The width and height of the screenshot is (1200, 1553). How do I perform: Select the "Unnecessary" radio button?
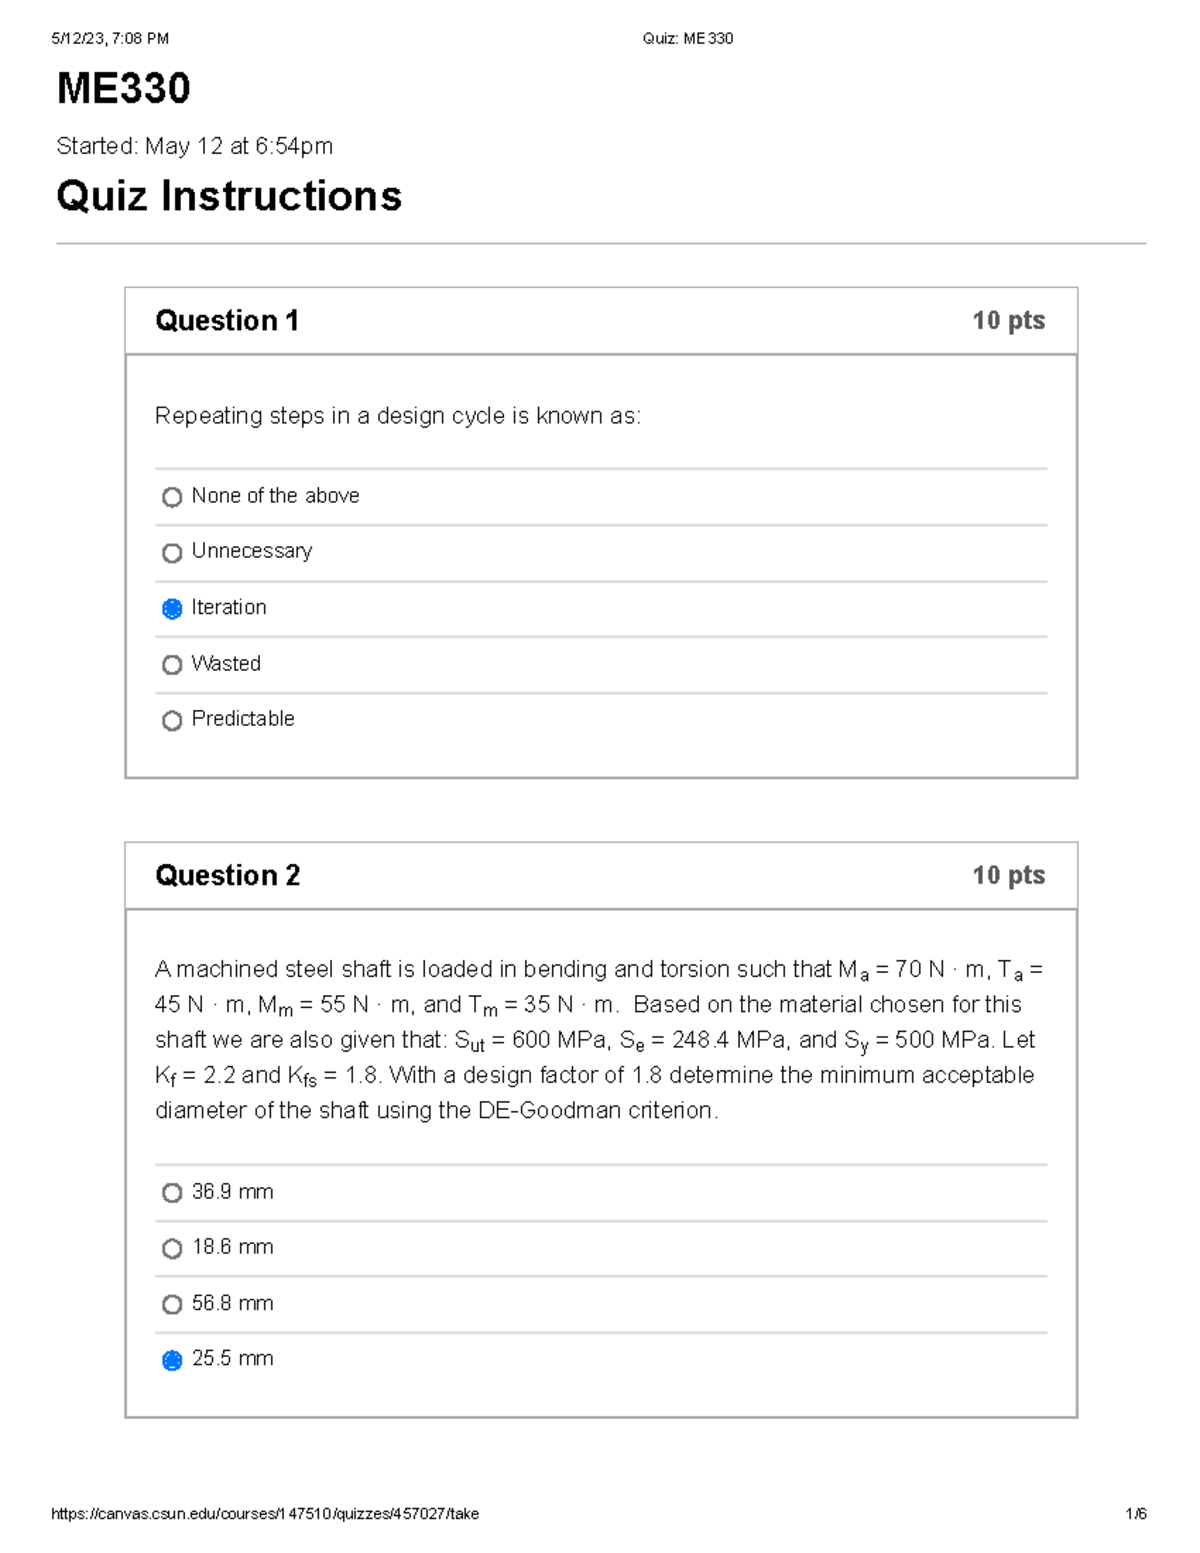pyautogui.click(x=173, y=553)
